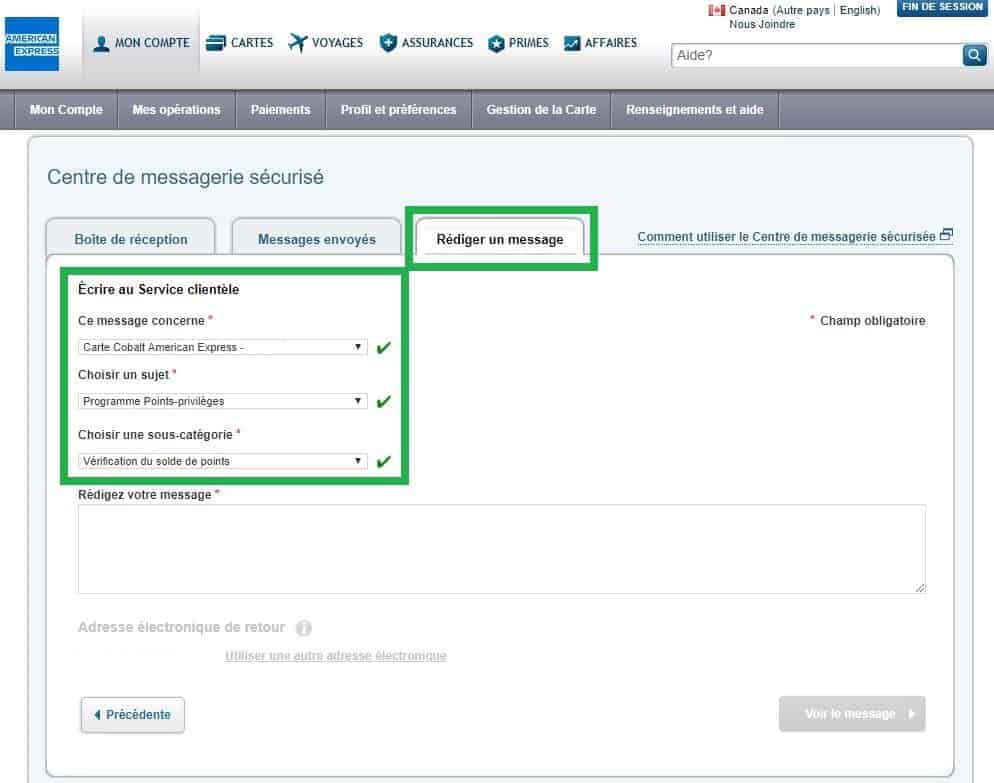
Task: Open Mon Compte person icon menu
Action: coord(102,44)
